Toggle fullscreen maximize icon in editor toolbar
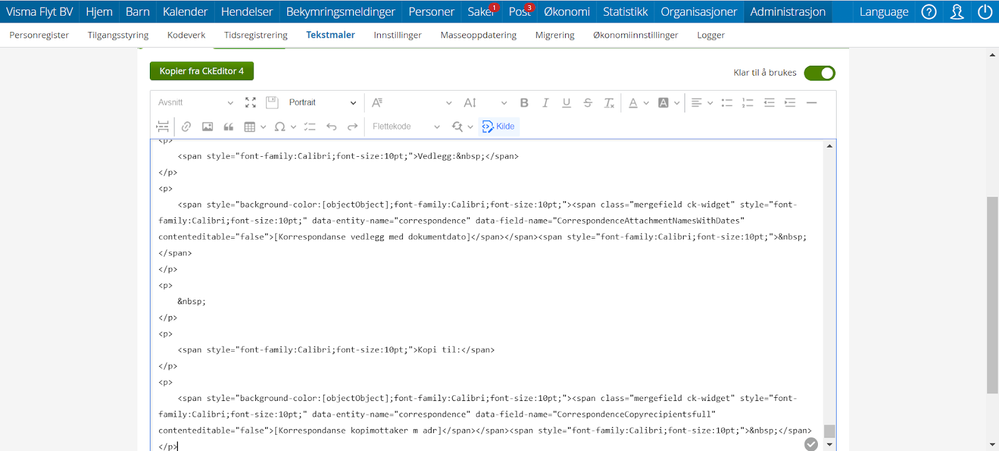 pos(251,103)
